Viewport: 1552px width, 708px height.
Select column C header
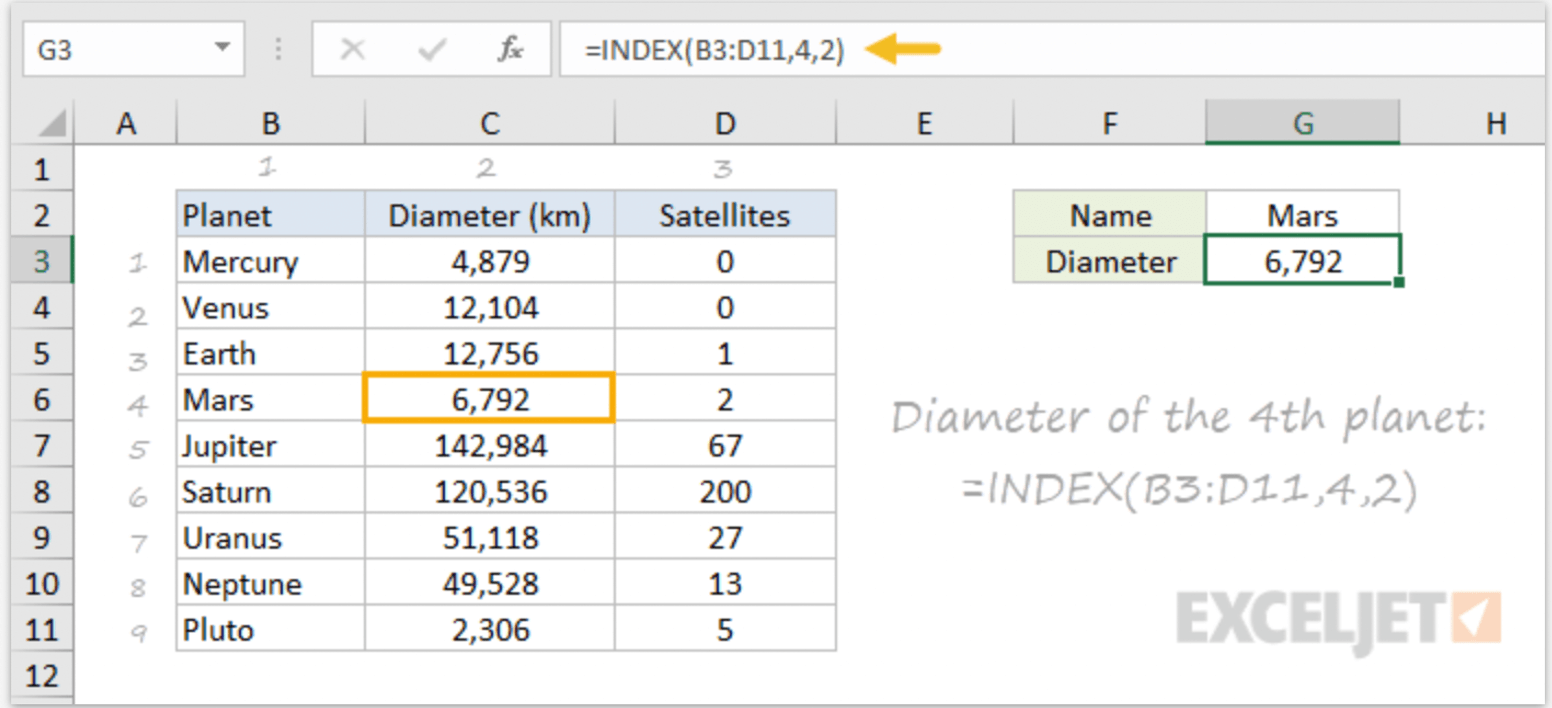(490, 123)
